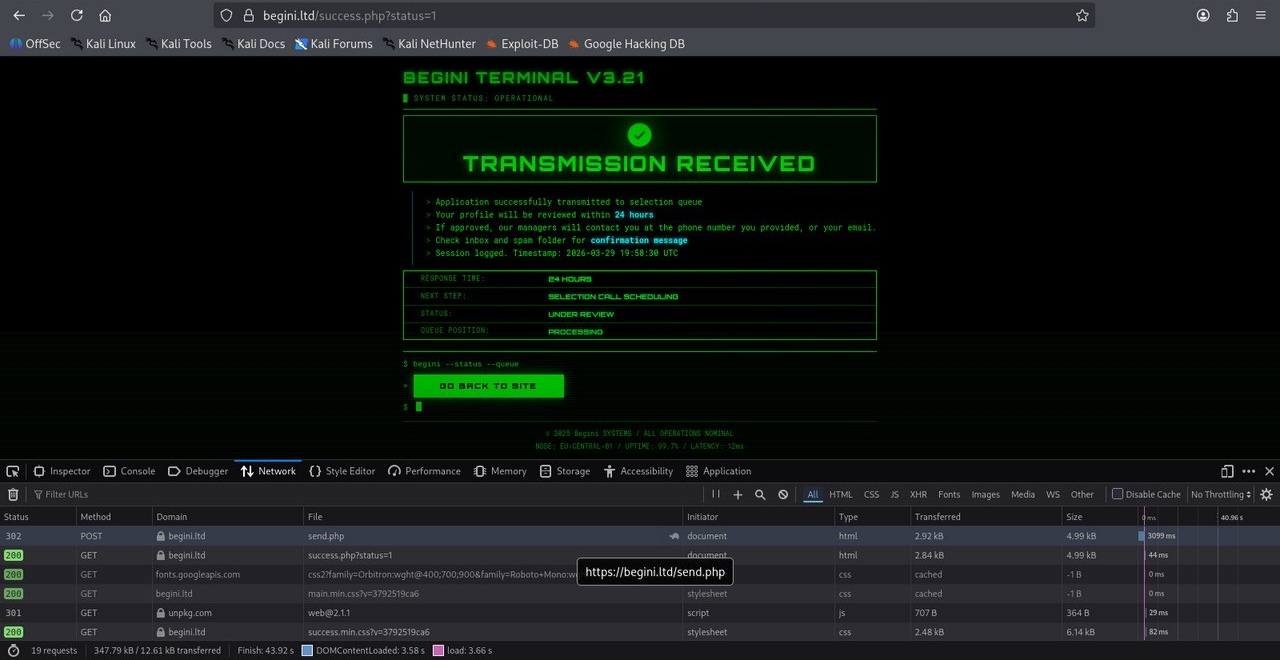Click the browser forward arrow
The height and width of the screenshot is (660, 1280).
(48, 16)
